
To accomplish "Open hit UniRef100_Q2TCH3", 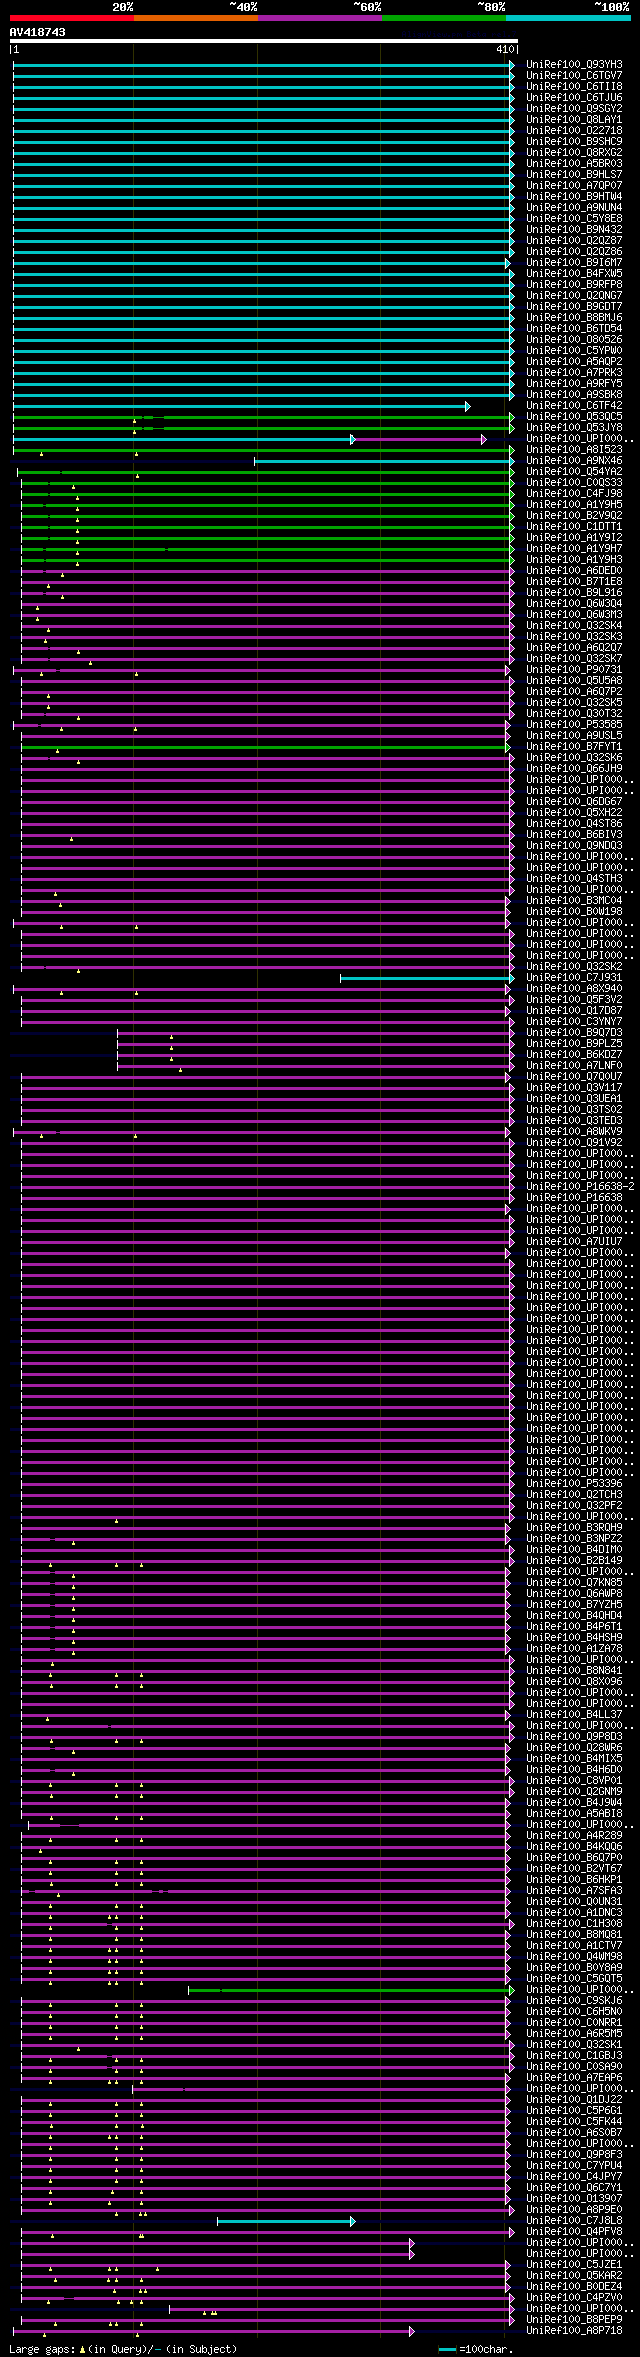I will click(x=574, y=1494).
